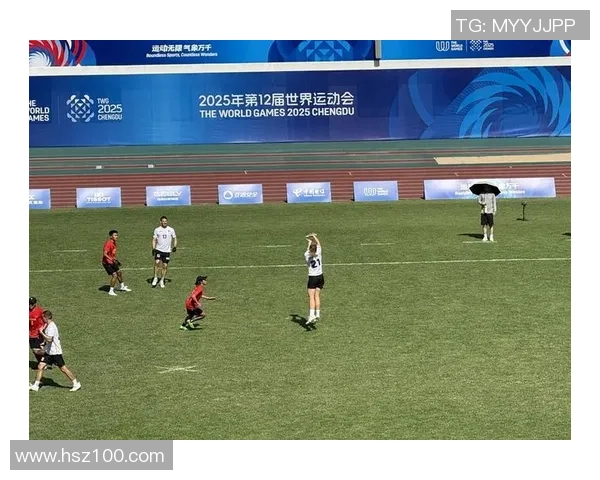Viewport: 600px width, 480px height.
Task: Click the red-white swirl graphic top left
Action: pos(57,53)
